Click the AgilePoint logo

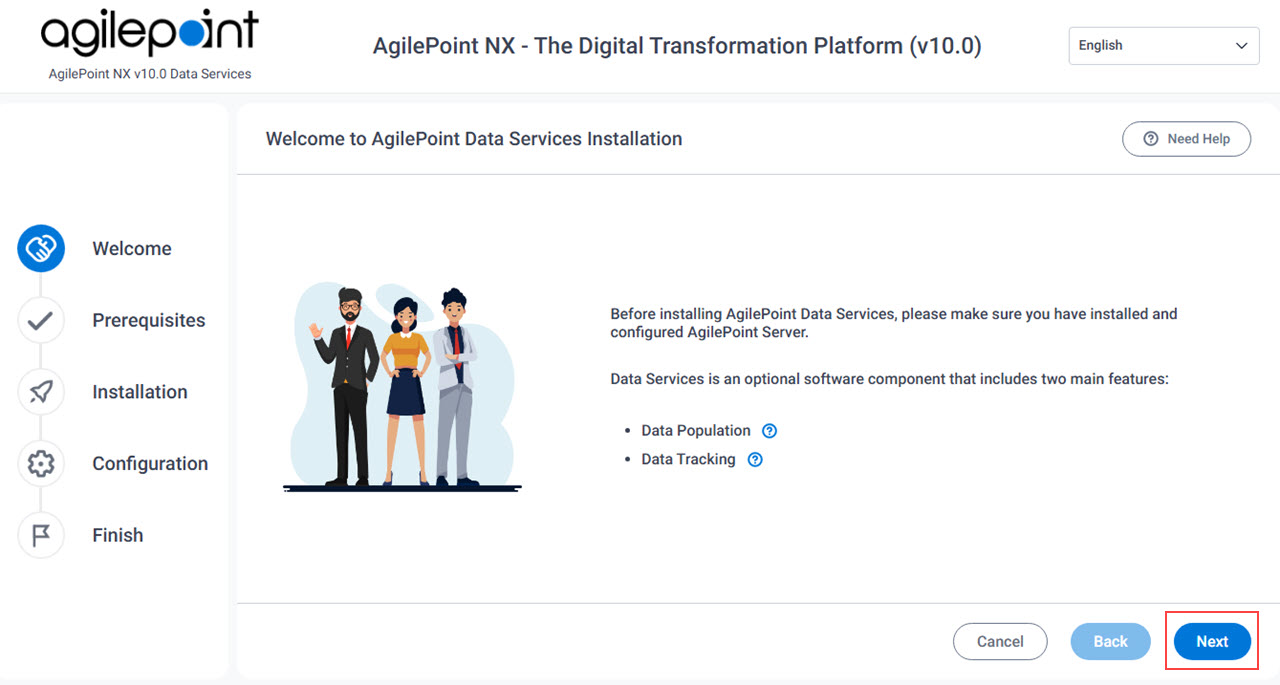(150, 34)
